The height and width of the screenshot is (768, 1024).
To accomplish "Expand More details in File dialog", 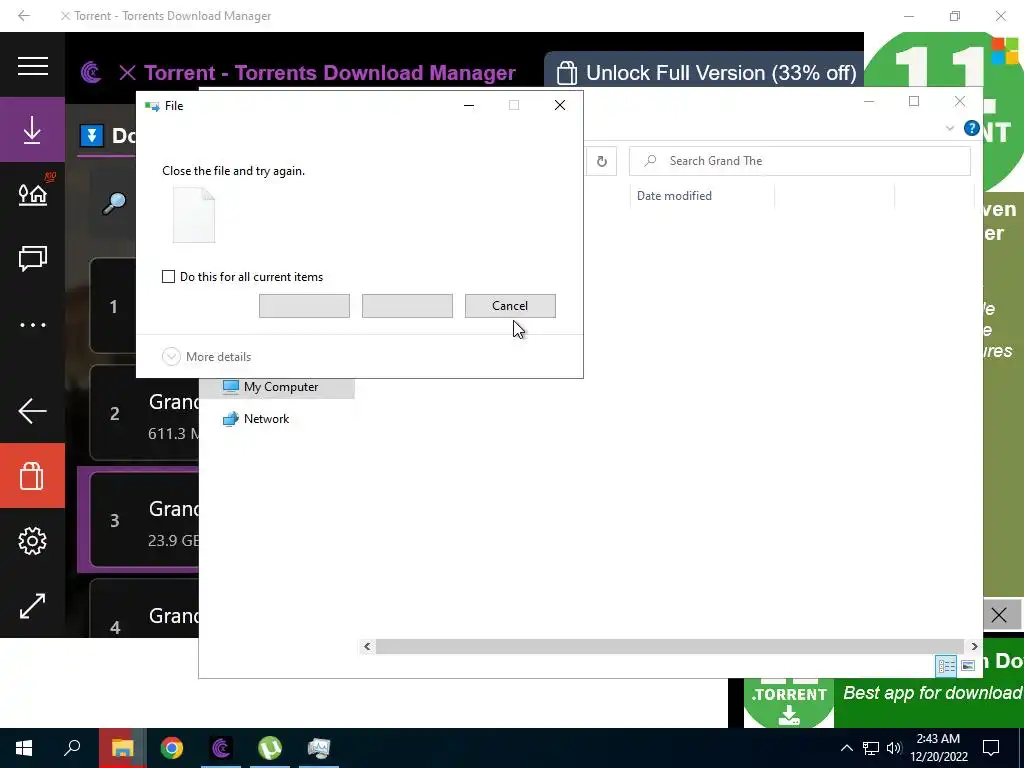I will pyautogui.click(x=206, y=357).
